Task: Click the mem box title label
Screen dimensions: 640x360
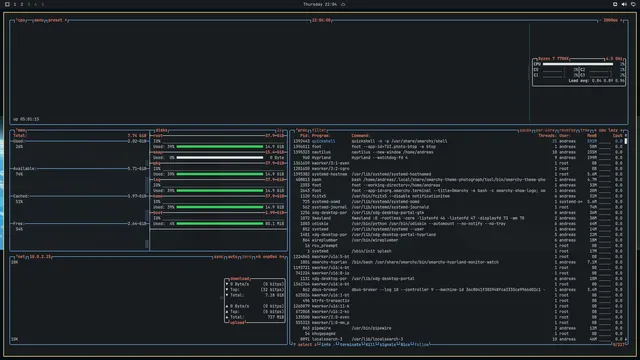Action: tap(20, 130)
